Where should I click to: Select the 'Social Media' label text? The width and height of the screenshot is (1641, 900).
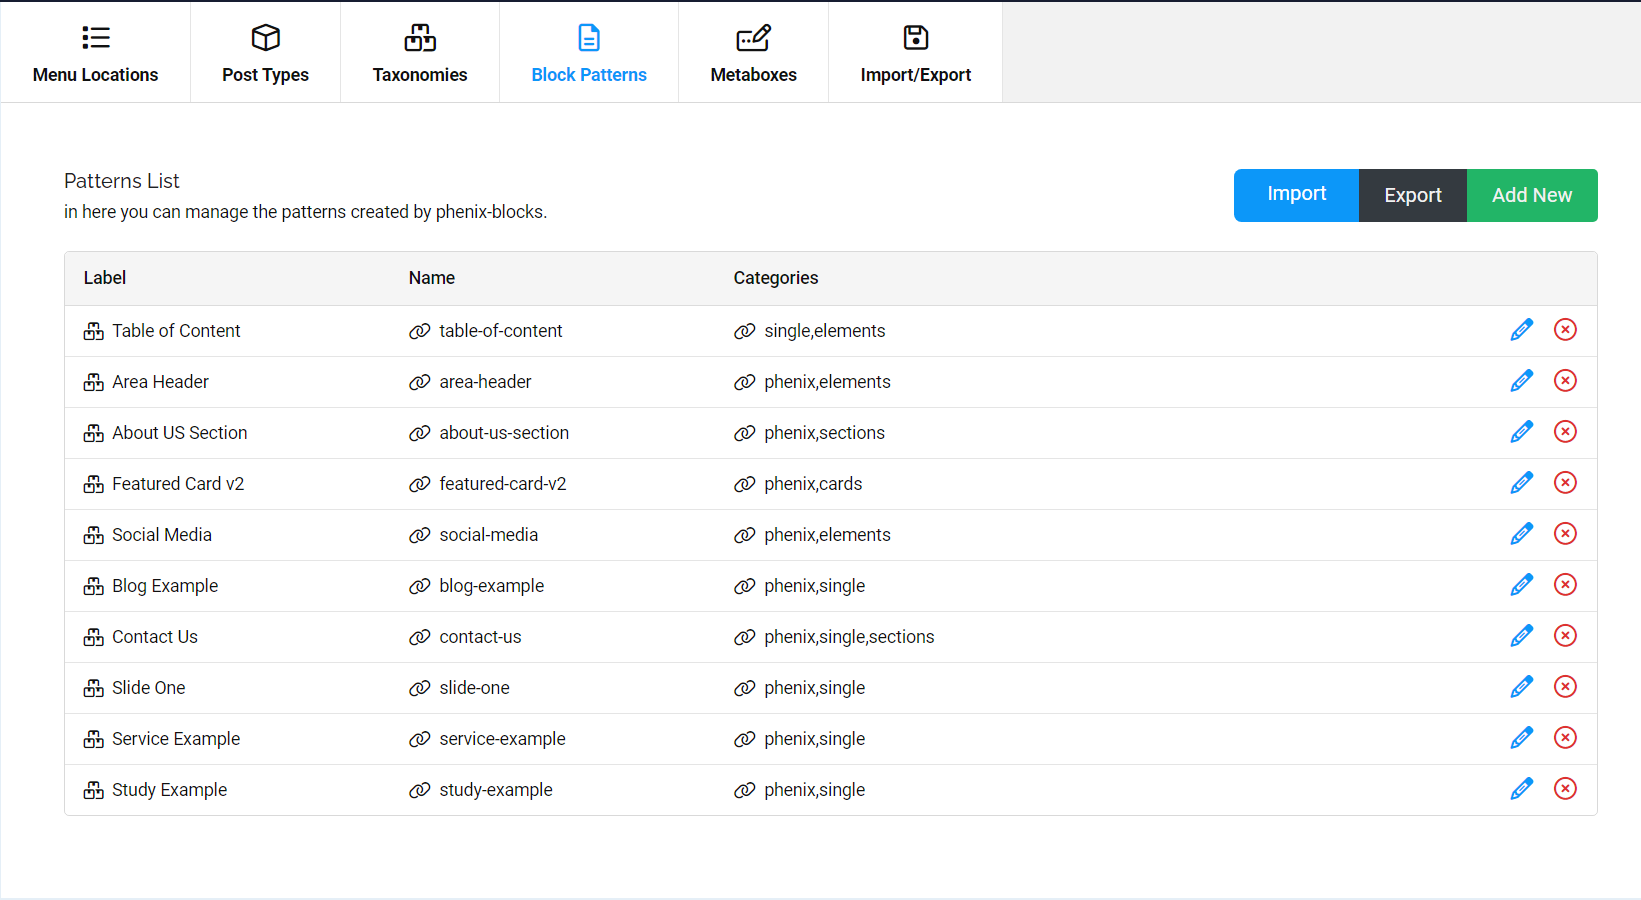(x=162, y=535)
